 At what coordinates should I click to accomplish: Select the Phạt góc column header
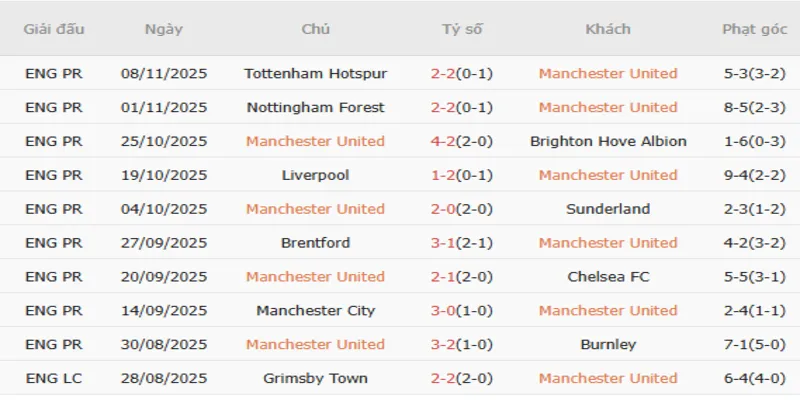[x=753, y=29]
